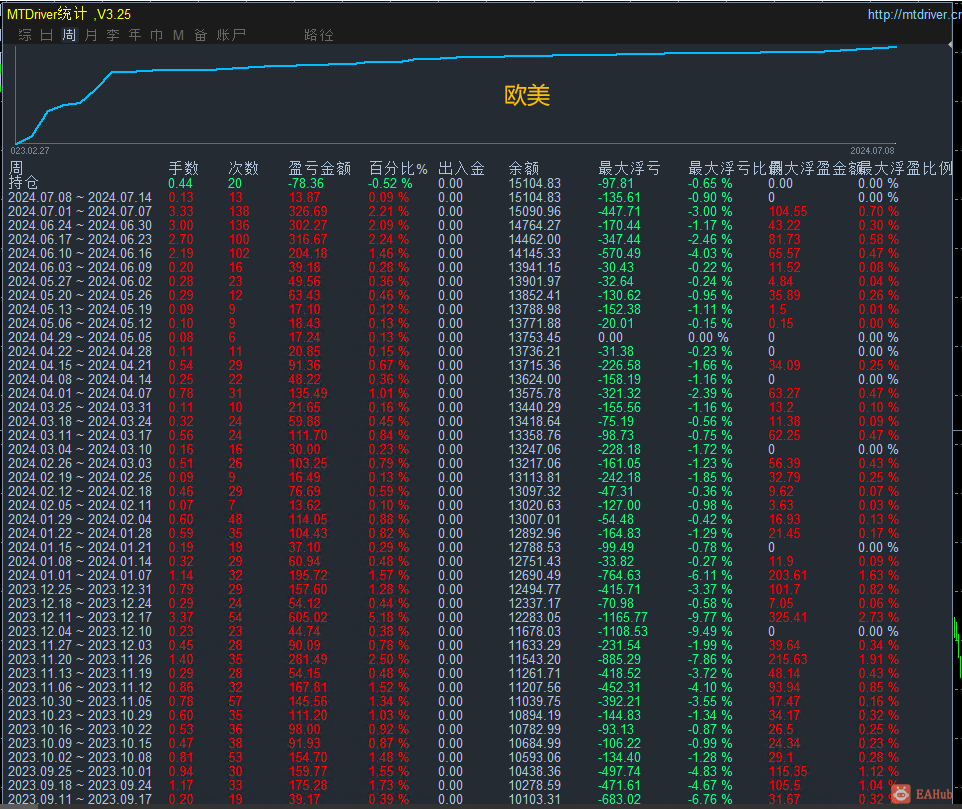Click the 281.49 profit amount
Image resolution: width=962 pixels, height=809 pixels.
pyautogui.click(x=308, y=659)
